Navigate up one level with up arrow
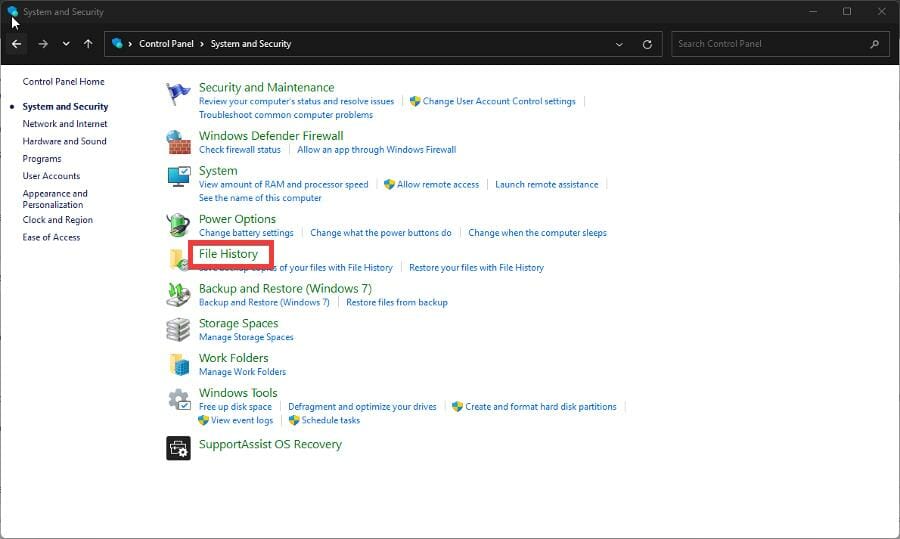The image size is (900, 539). 89,44
